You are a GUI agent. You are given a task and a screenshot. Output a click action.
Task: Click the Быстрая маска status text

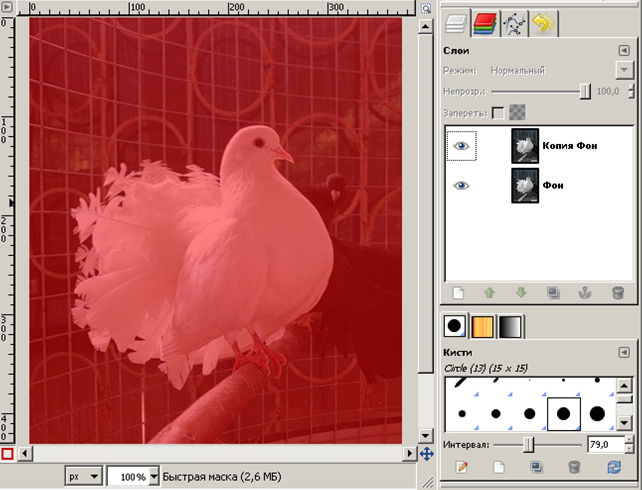222,477
